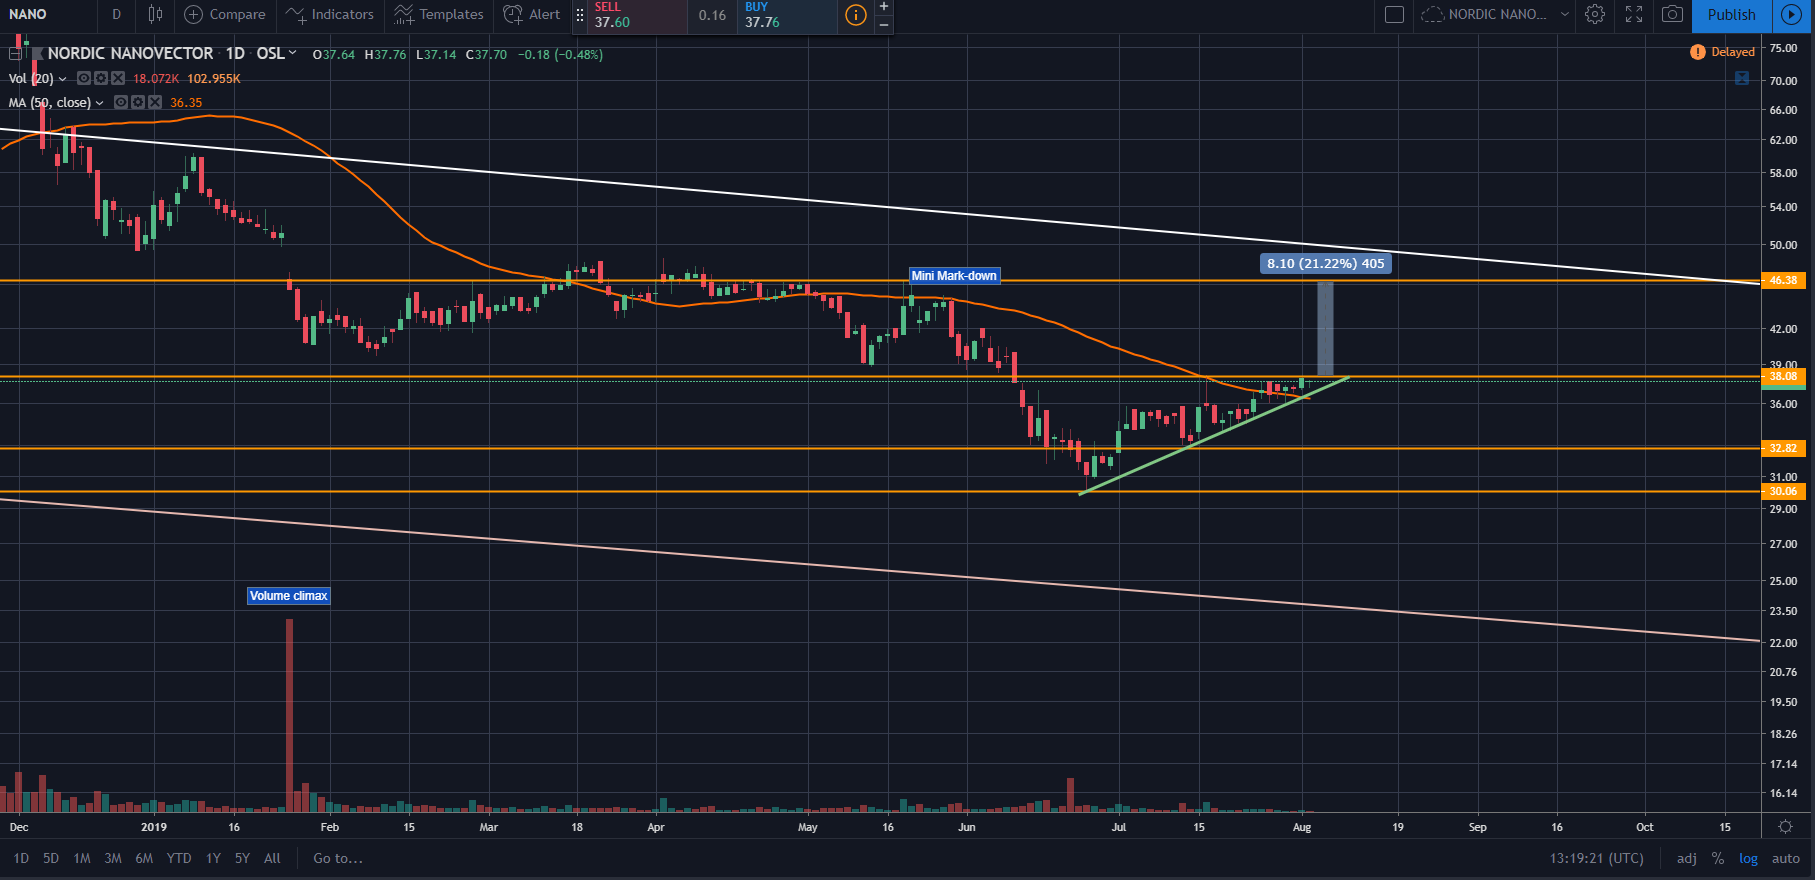The image size is (1815, 880).
Task: Toggle adj price adjustment
Action: (x=1687, y=858)
